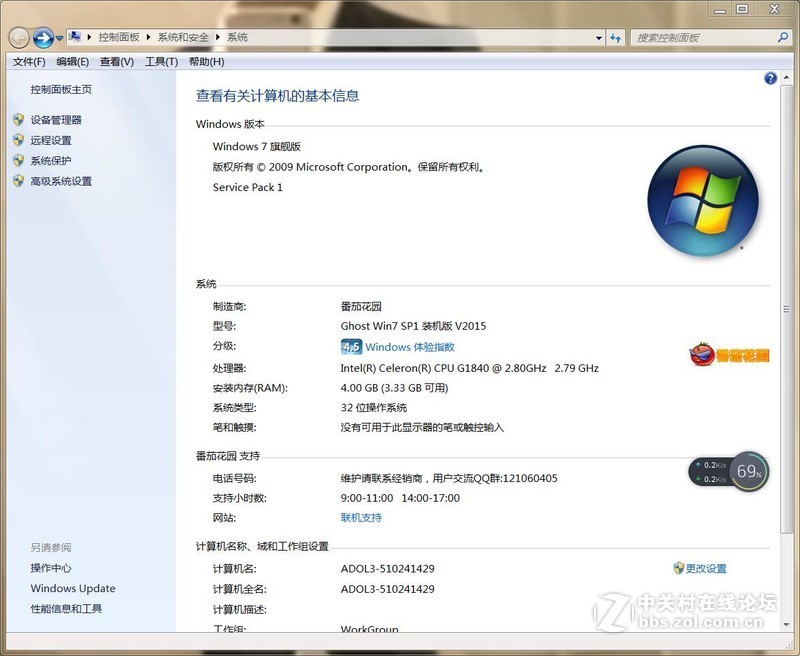Click the scrollbar up arrow
This screenshot has height=656, width=800.
tap(786, 78)
